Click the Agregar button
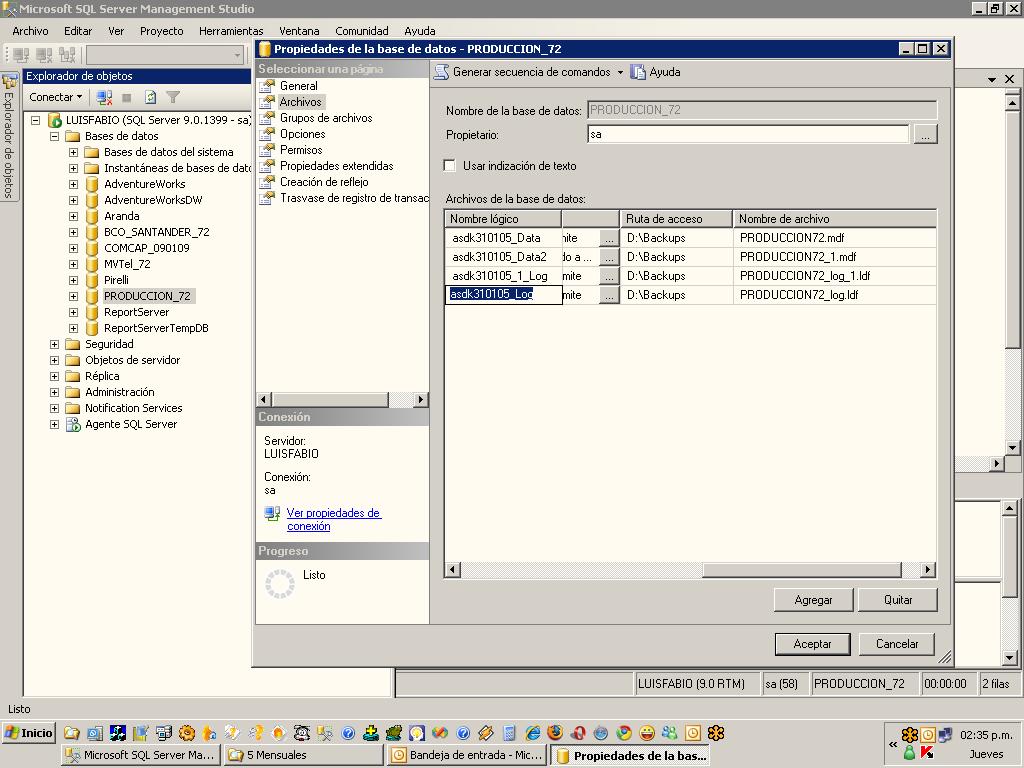 813,600
